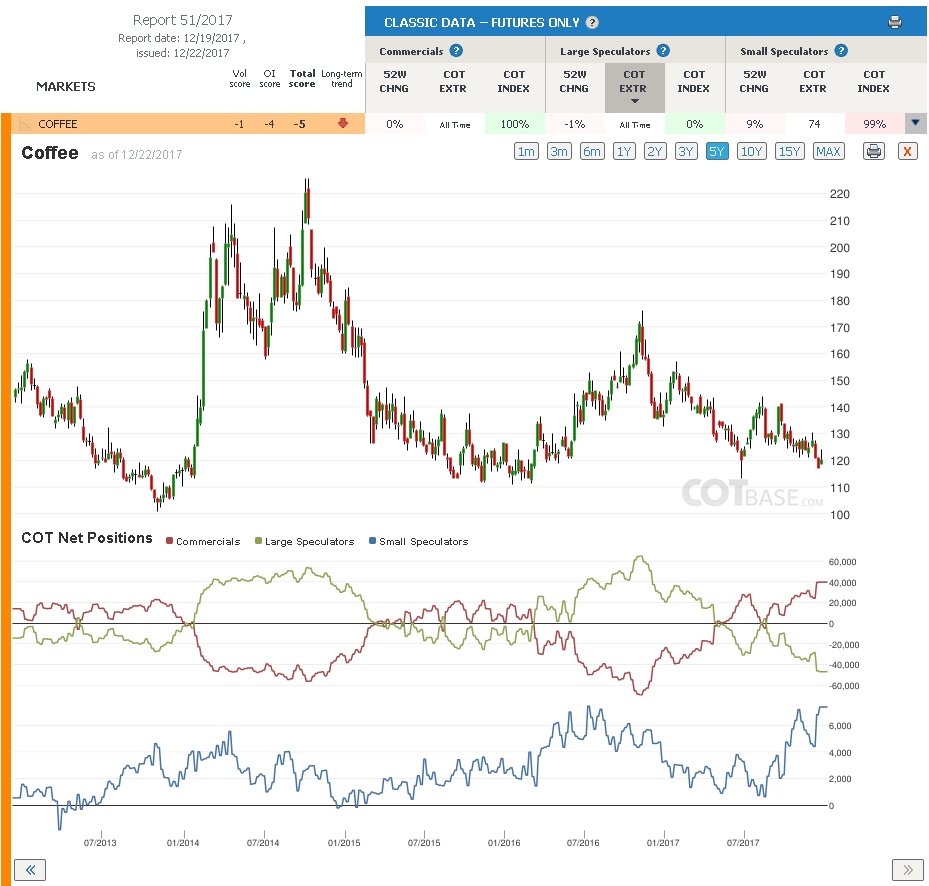Select the 3m chart range

(559, 151)
